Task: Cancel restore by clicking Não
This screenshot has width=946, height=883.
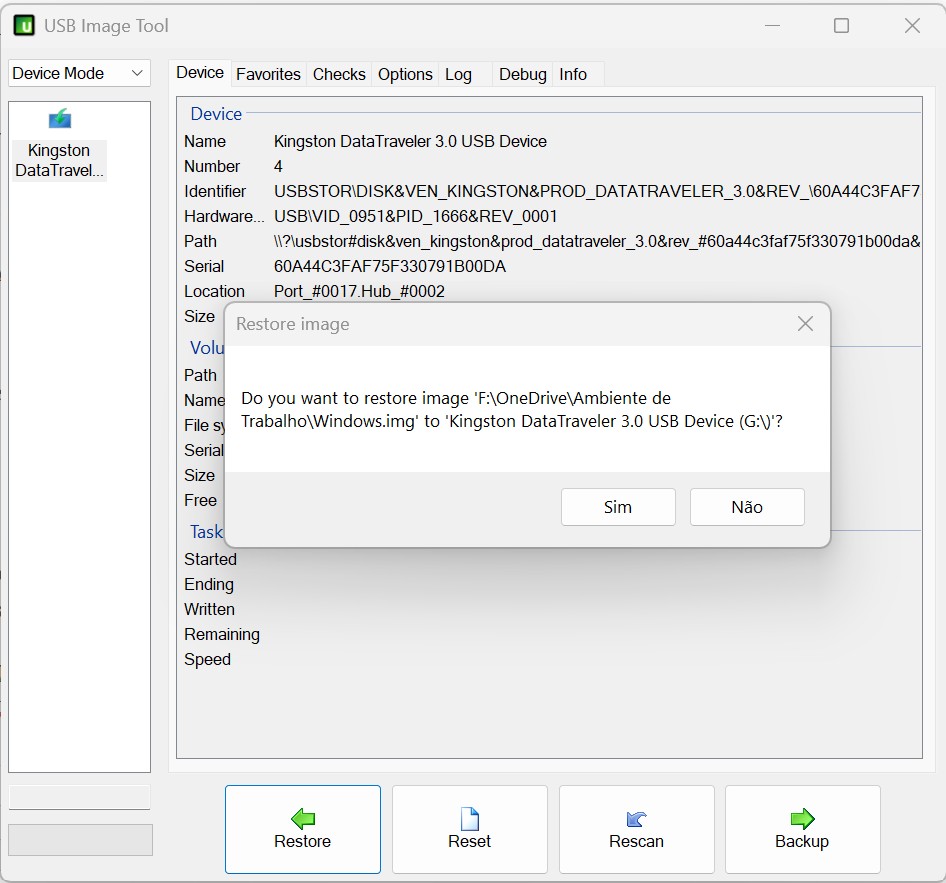Action: tap(747, 507)
